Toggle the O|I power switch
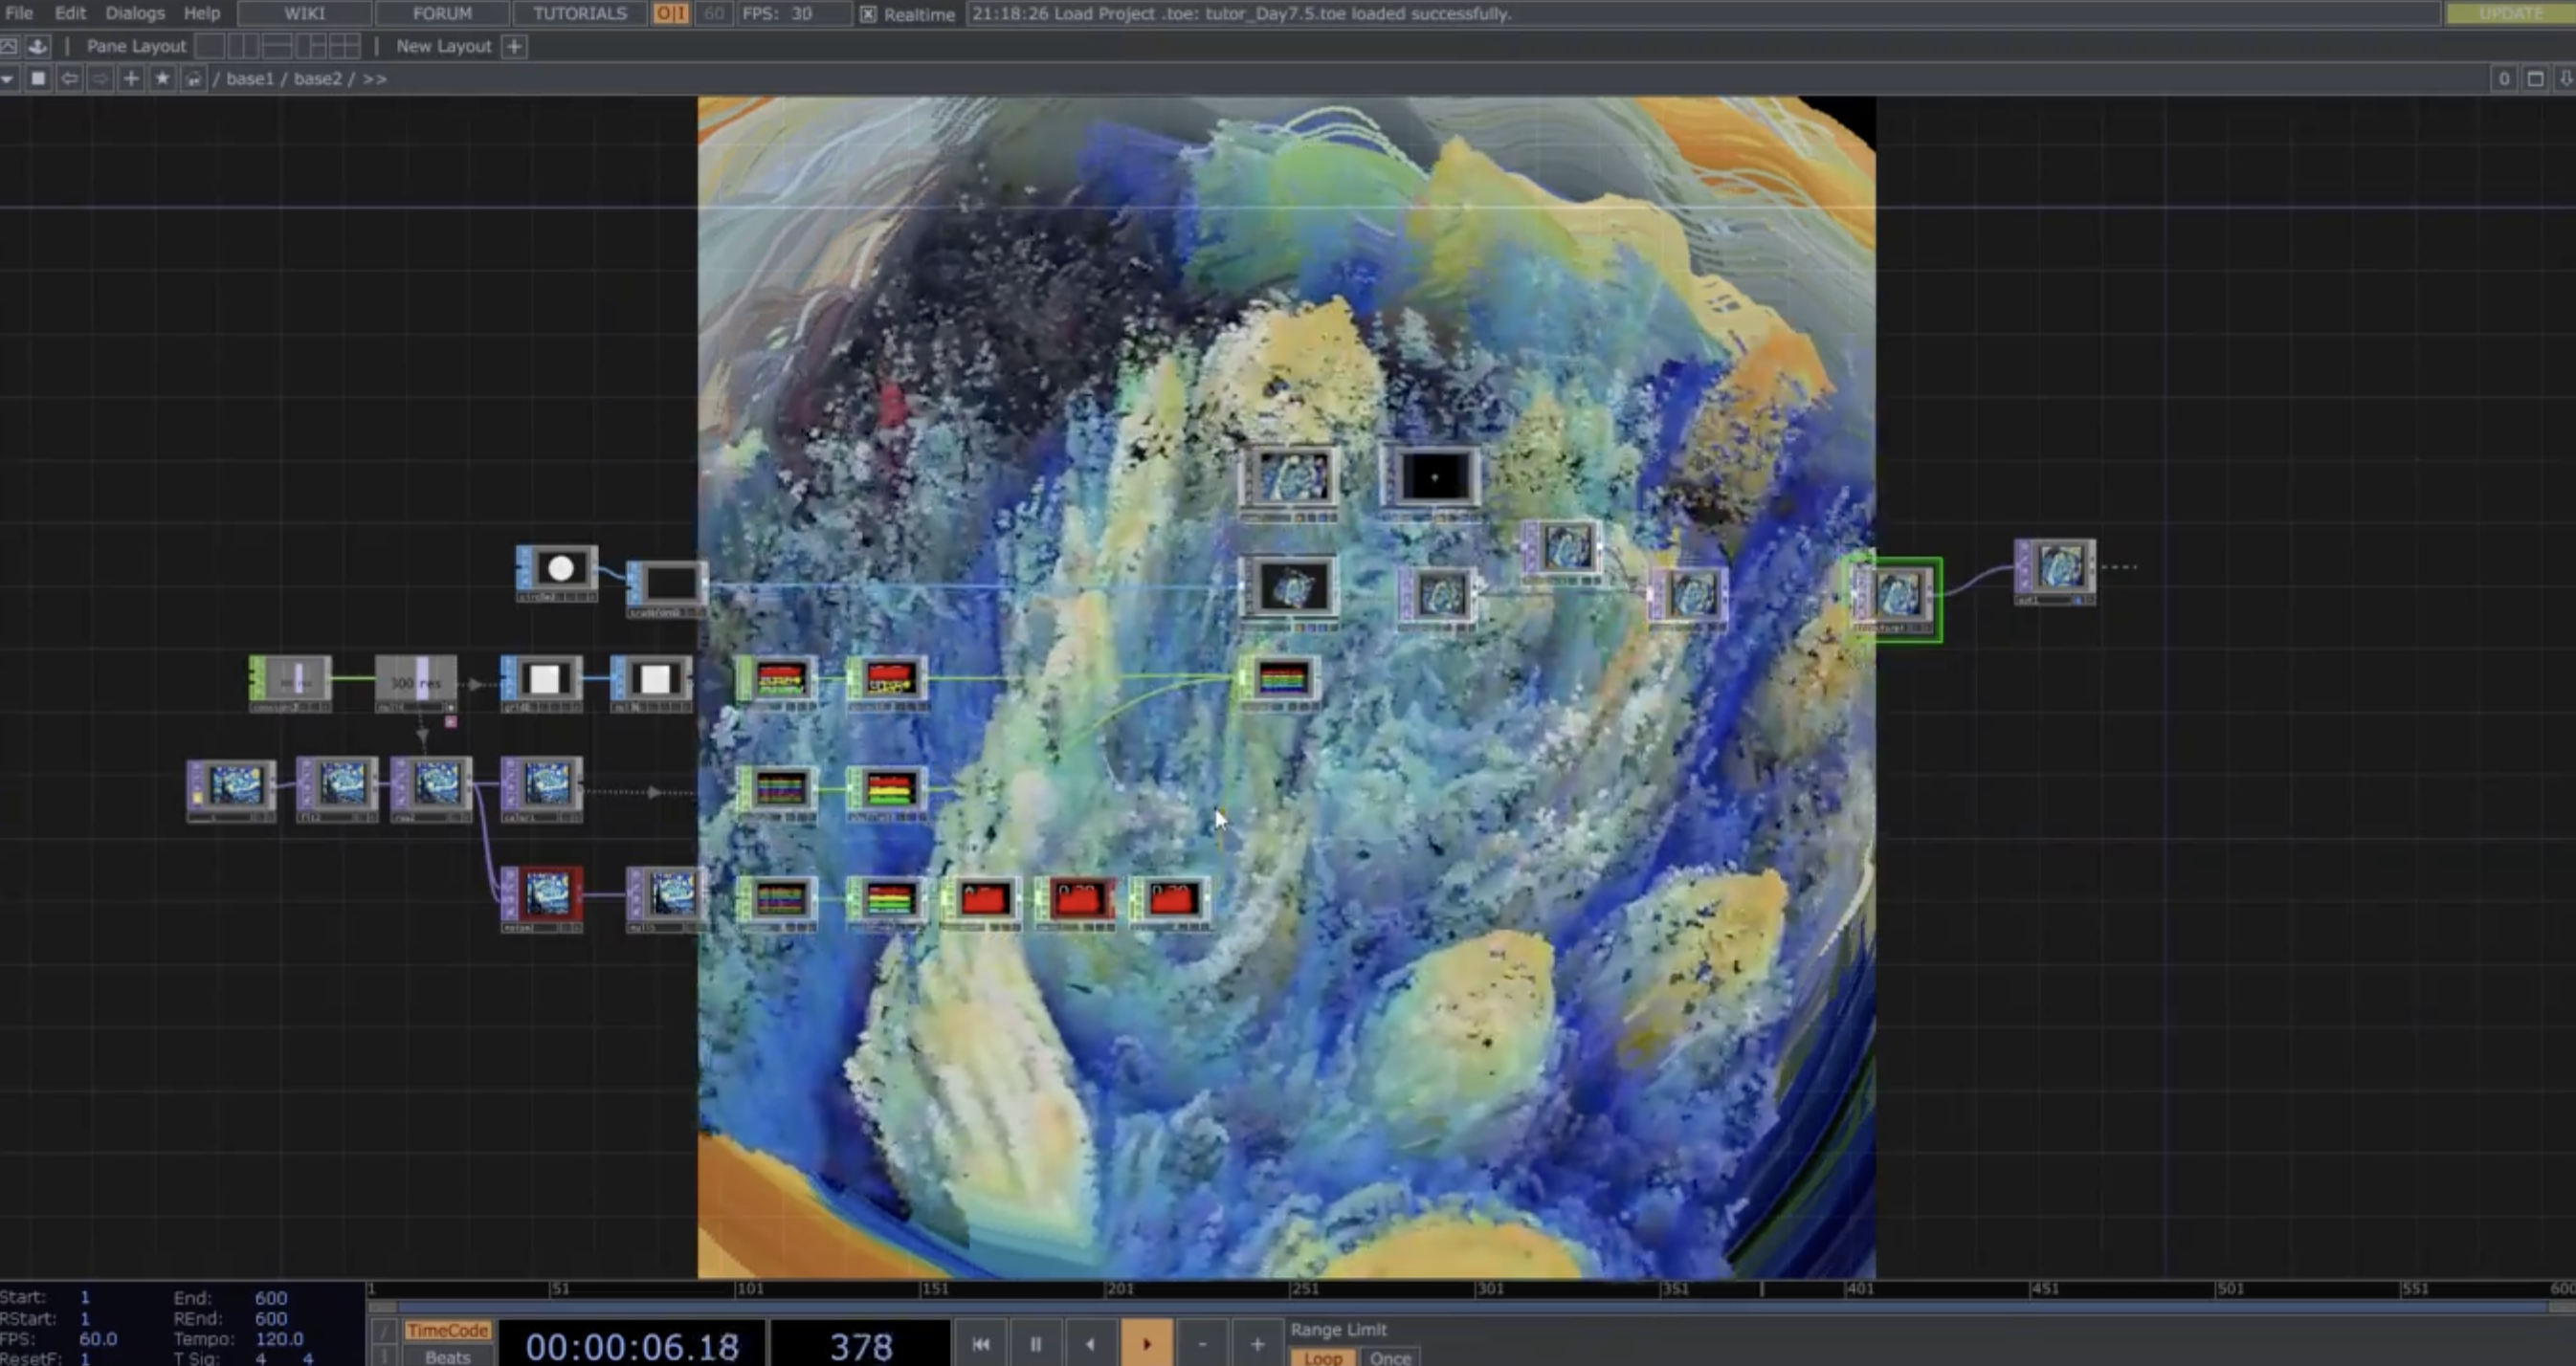 670,13
